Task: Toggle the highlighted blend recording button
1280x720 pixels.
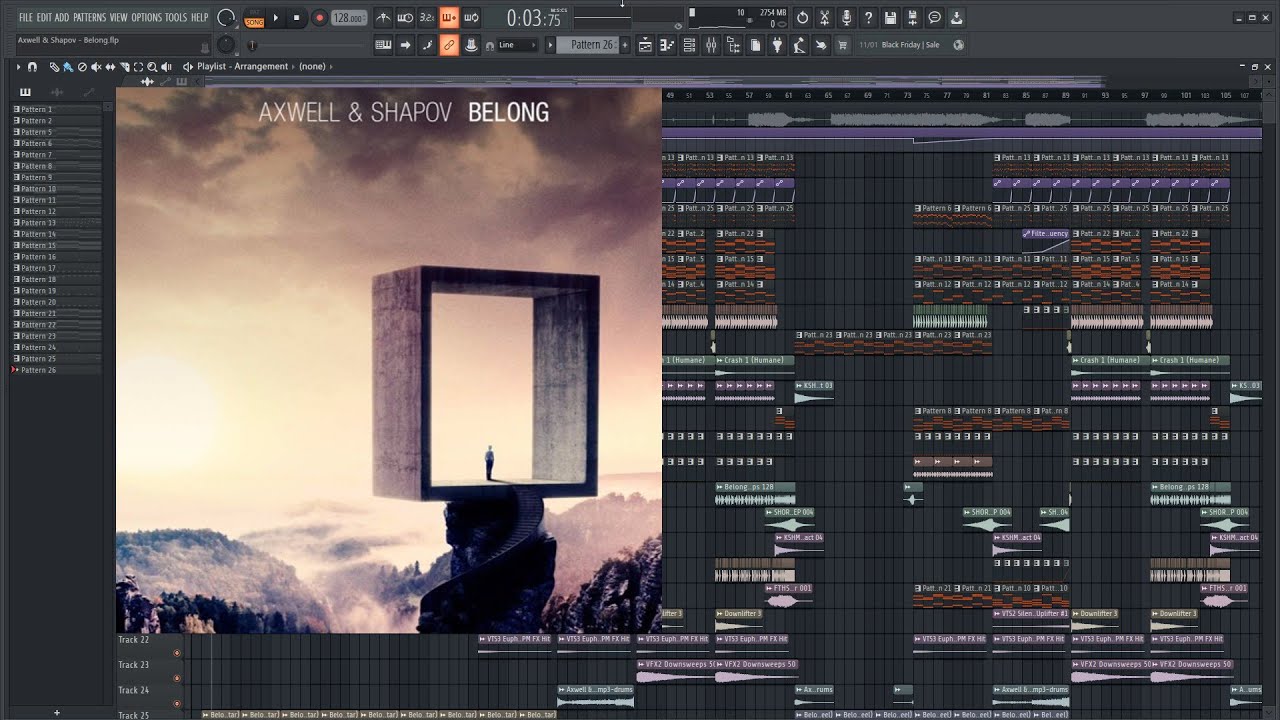Action: click(x=449, y=18)
